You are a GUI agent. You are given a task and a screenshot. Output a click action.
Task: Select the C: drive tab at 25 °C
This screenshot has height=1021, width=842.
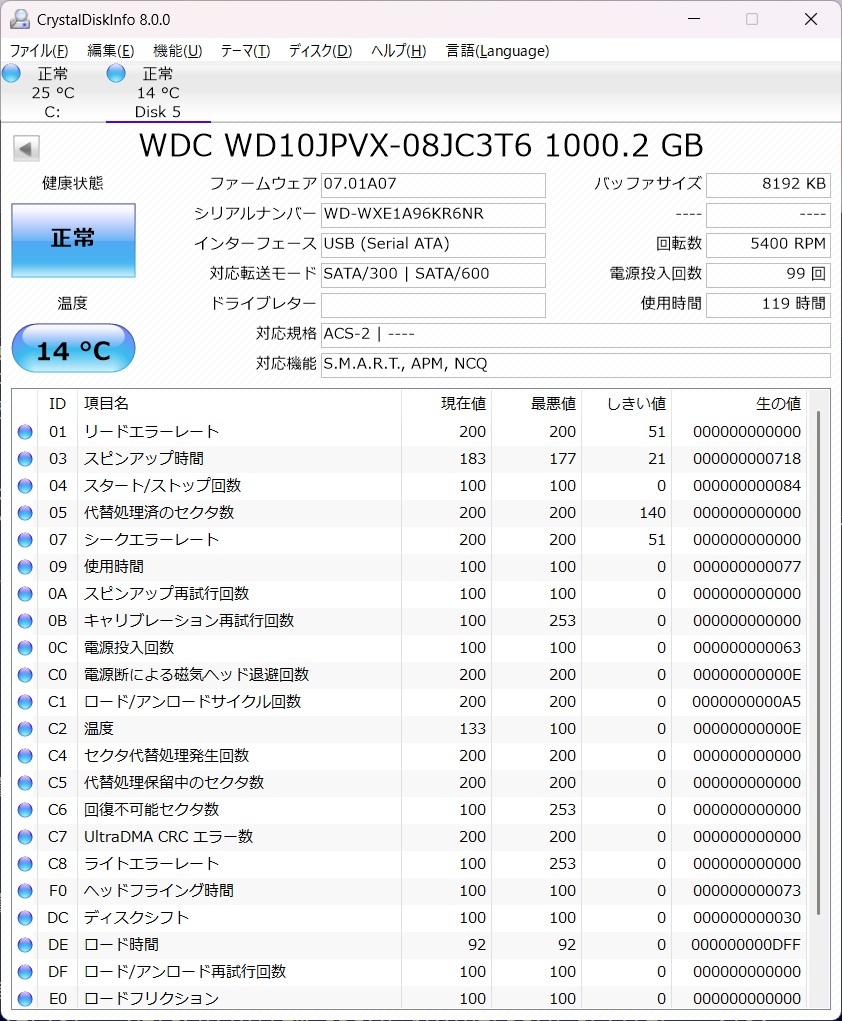click(x=52, y=92)
